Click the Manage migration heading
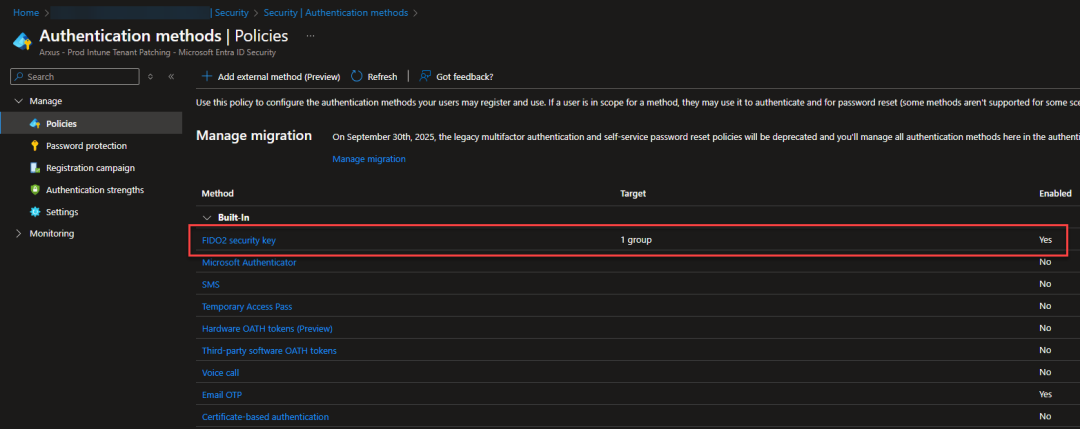The image size is (1080, 429). [x=254, y=135]
